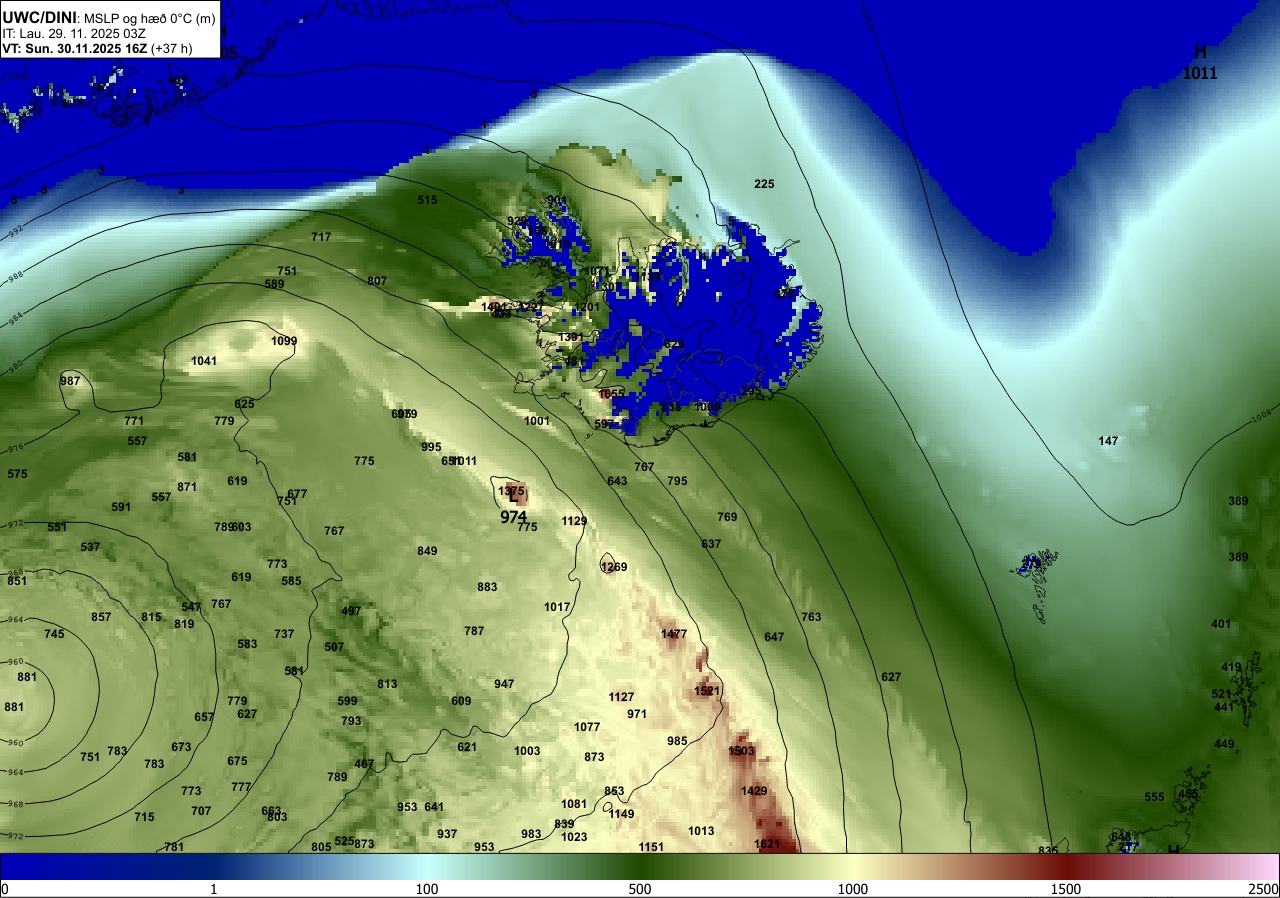Click the '745' height value
This screenshot has height=898, width=1280.
[54, 634]
